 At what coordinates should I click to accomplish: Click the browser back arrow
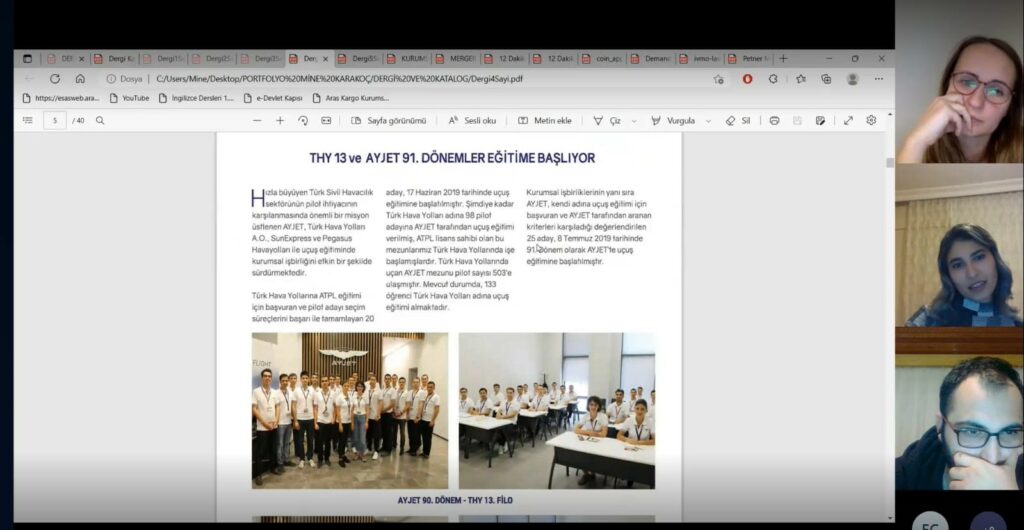coord(29,79)
